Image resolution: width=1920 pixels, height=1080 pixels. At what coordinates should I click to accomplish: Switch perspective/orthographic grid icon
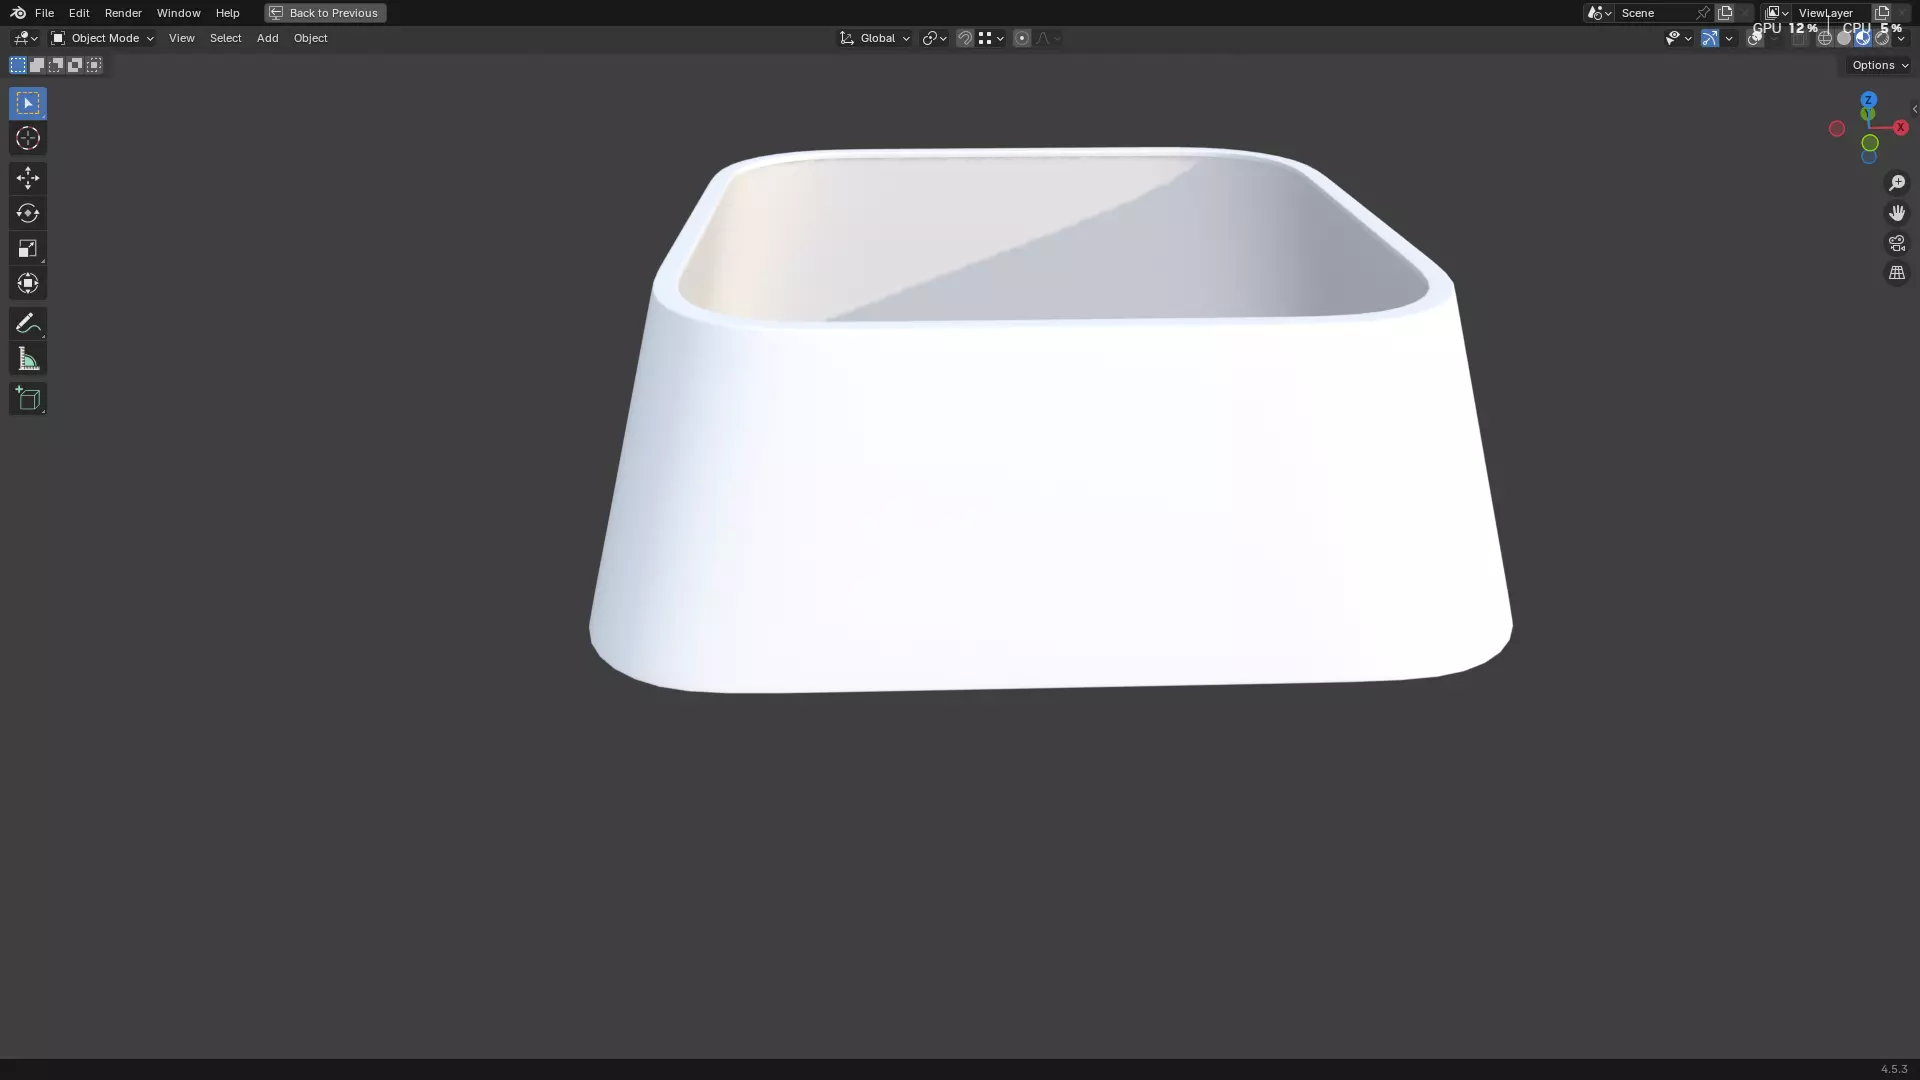1897,273
